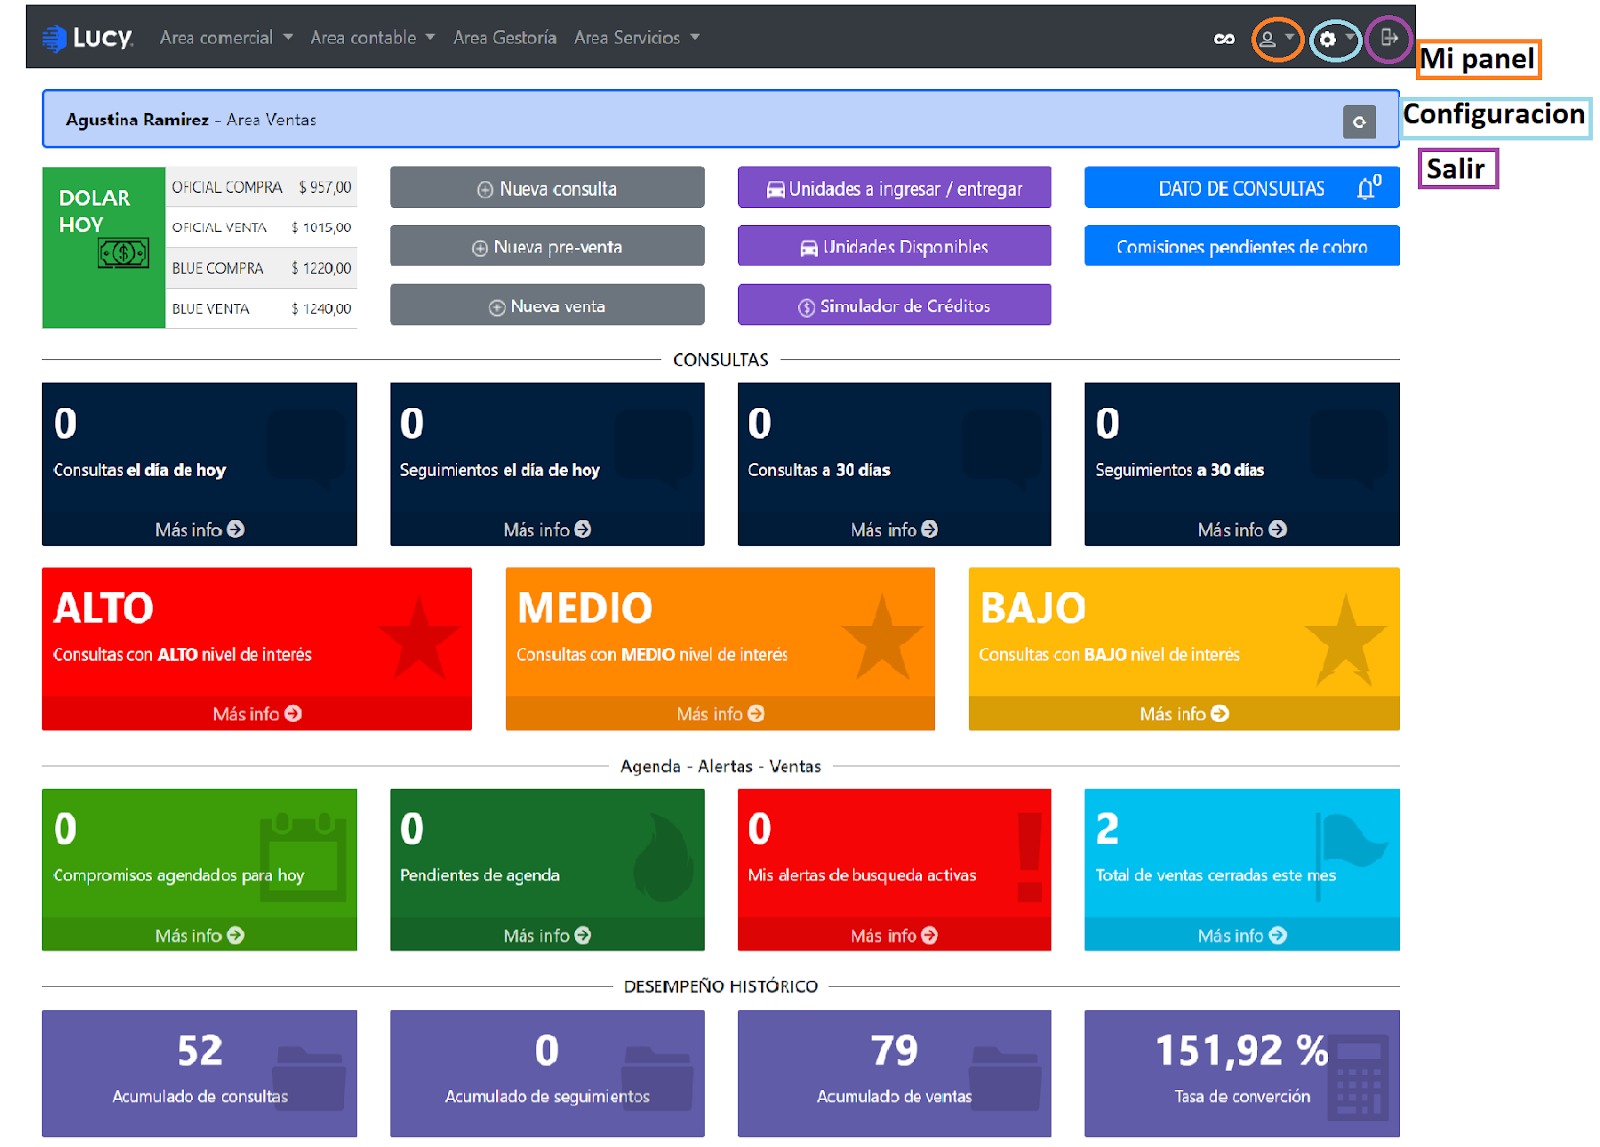Viewport: 1600px width, 1147px height.
Task: Click Agustina Ramirez user name
Action: click(x=137, y=120)
